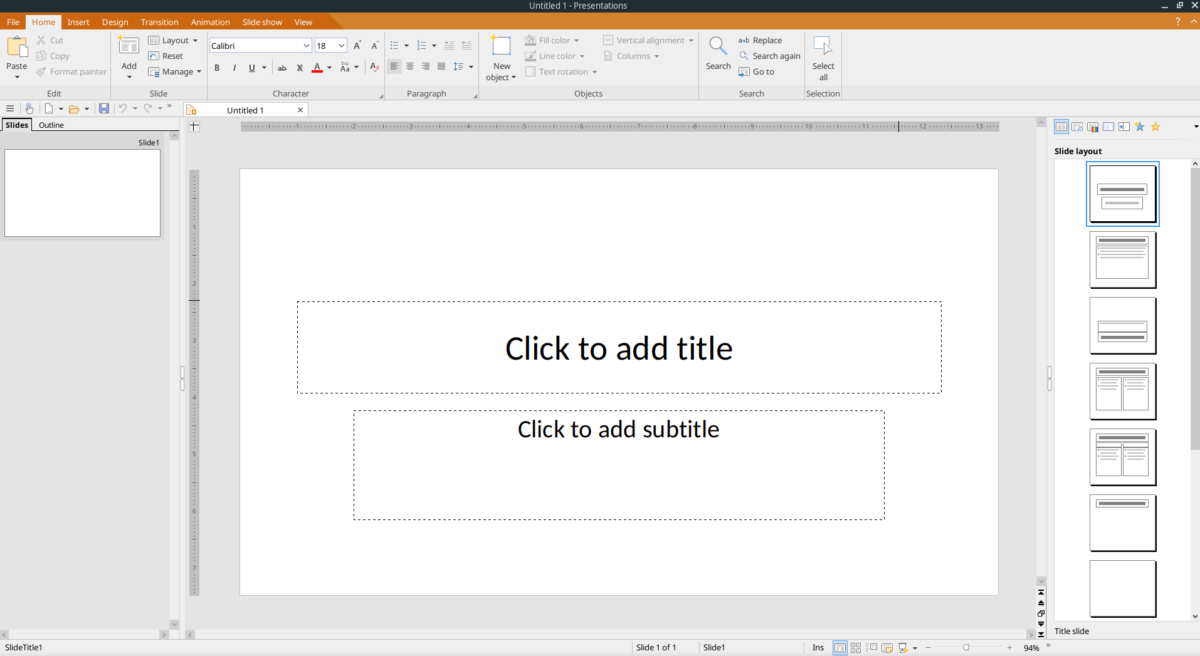
Task: Select the first Title slide layout thumbnail
Action: (1122, 193)
